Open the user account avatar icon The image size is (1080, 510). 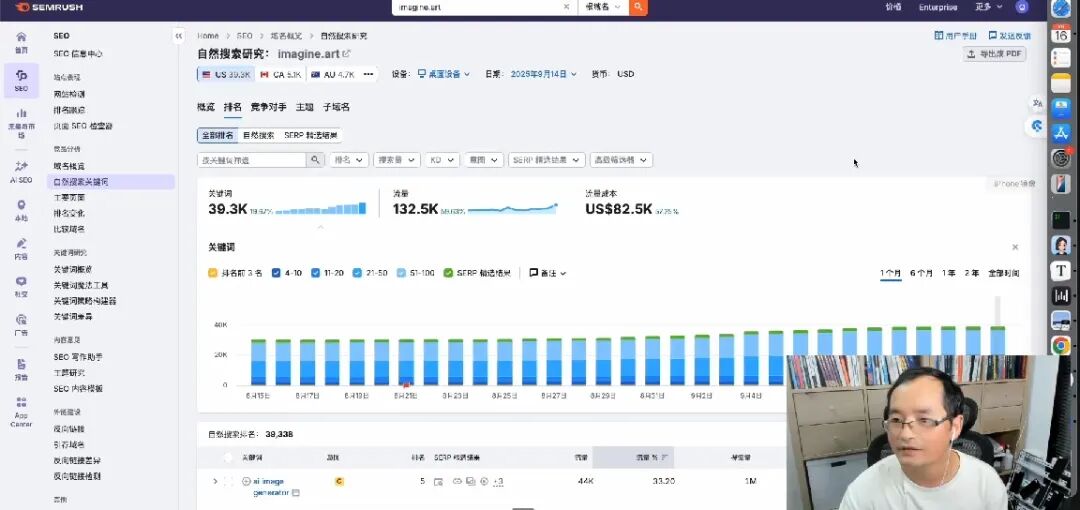tap(1022, 7)
